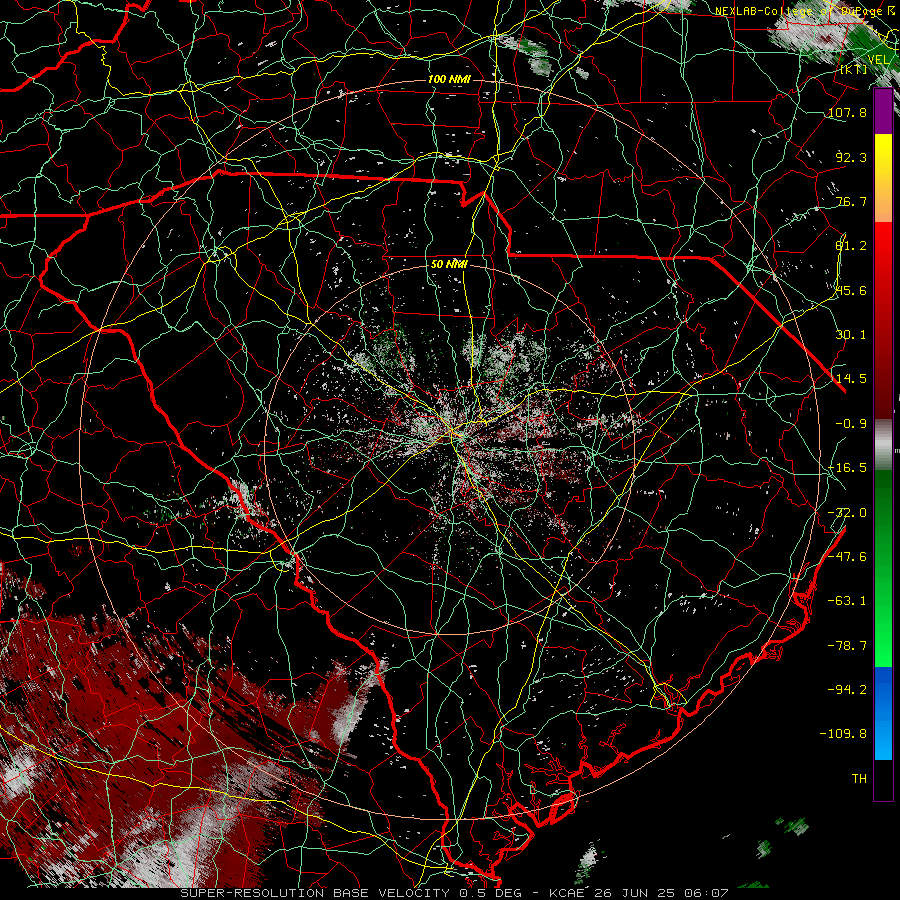Click the -0.9 legend value

click(851, 424)
